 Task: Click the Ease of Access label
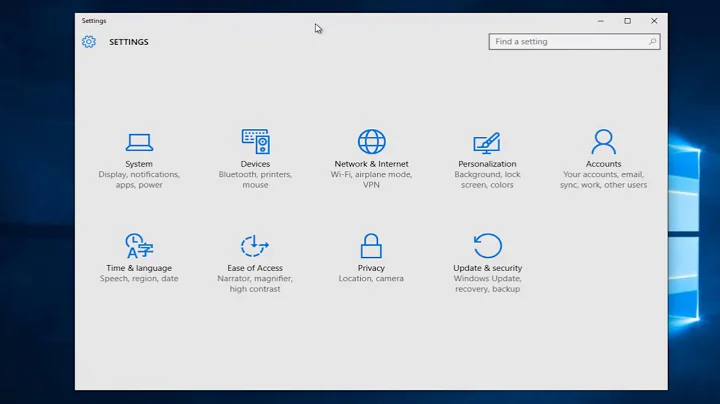(x=255, y=268)
